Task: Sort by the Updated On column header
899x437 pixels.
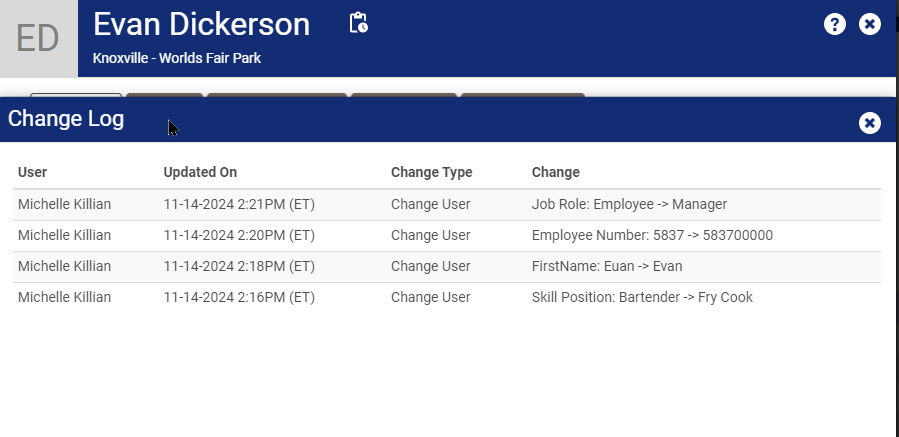Action: pyautogui.click(x=200, y=172)
